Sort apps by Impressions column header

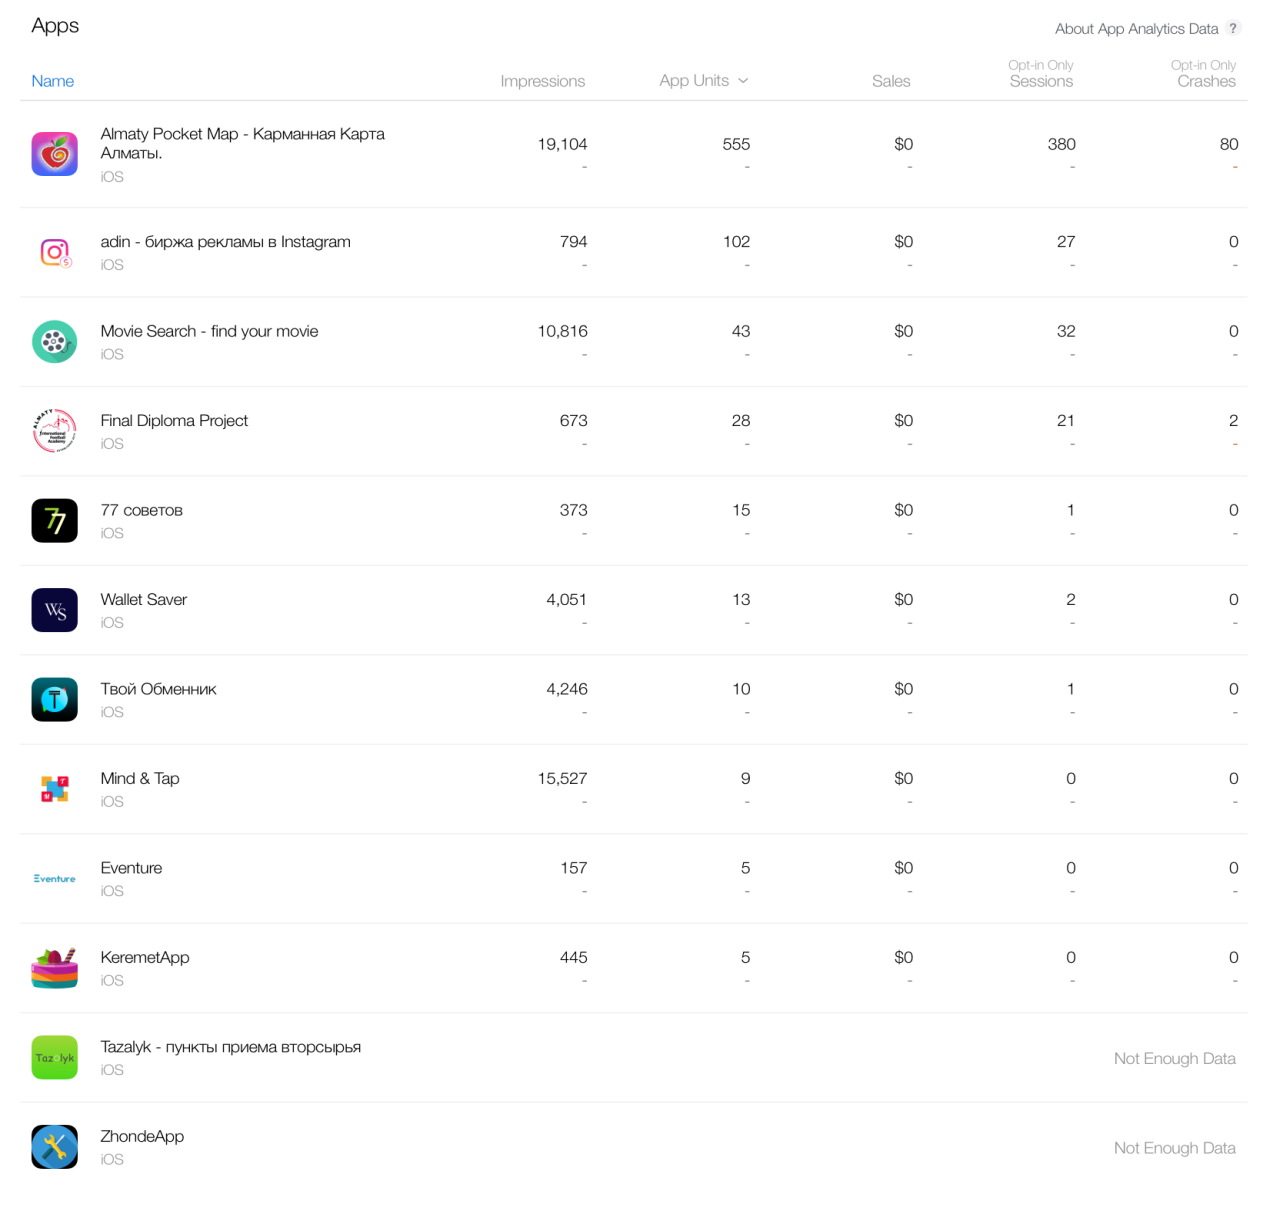coord(542,81)
